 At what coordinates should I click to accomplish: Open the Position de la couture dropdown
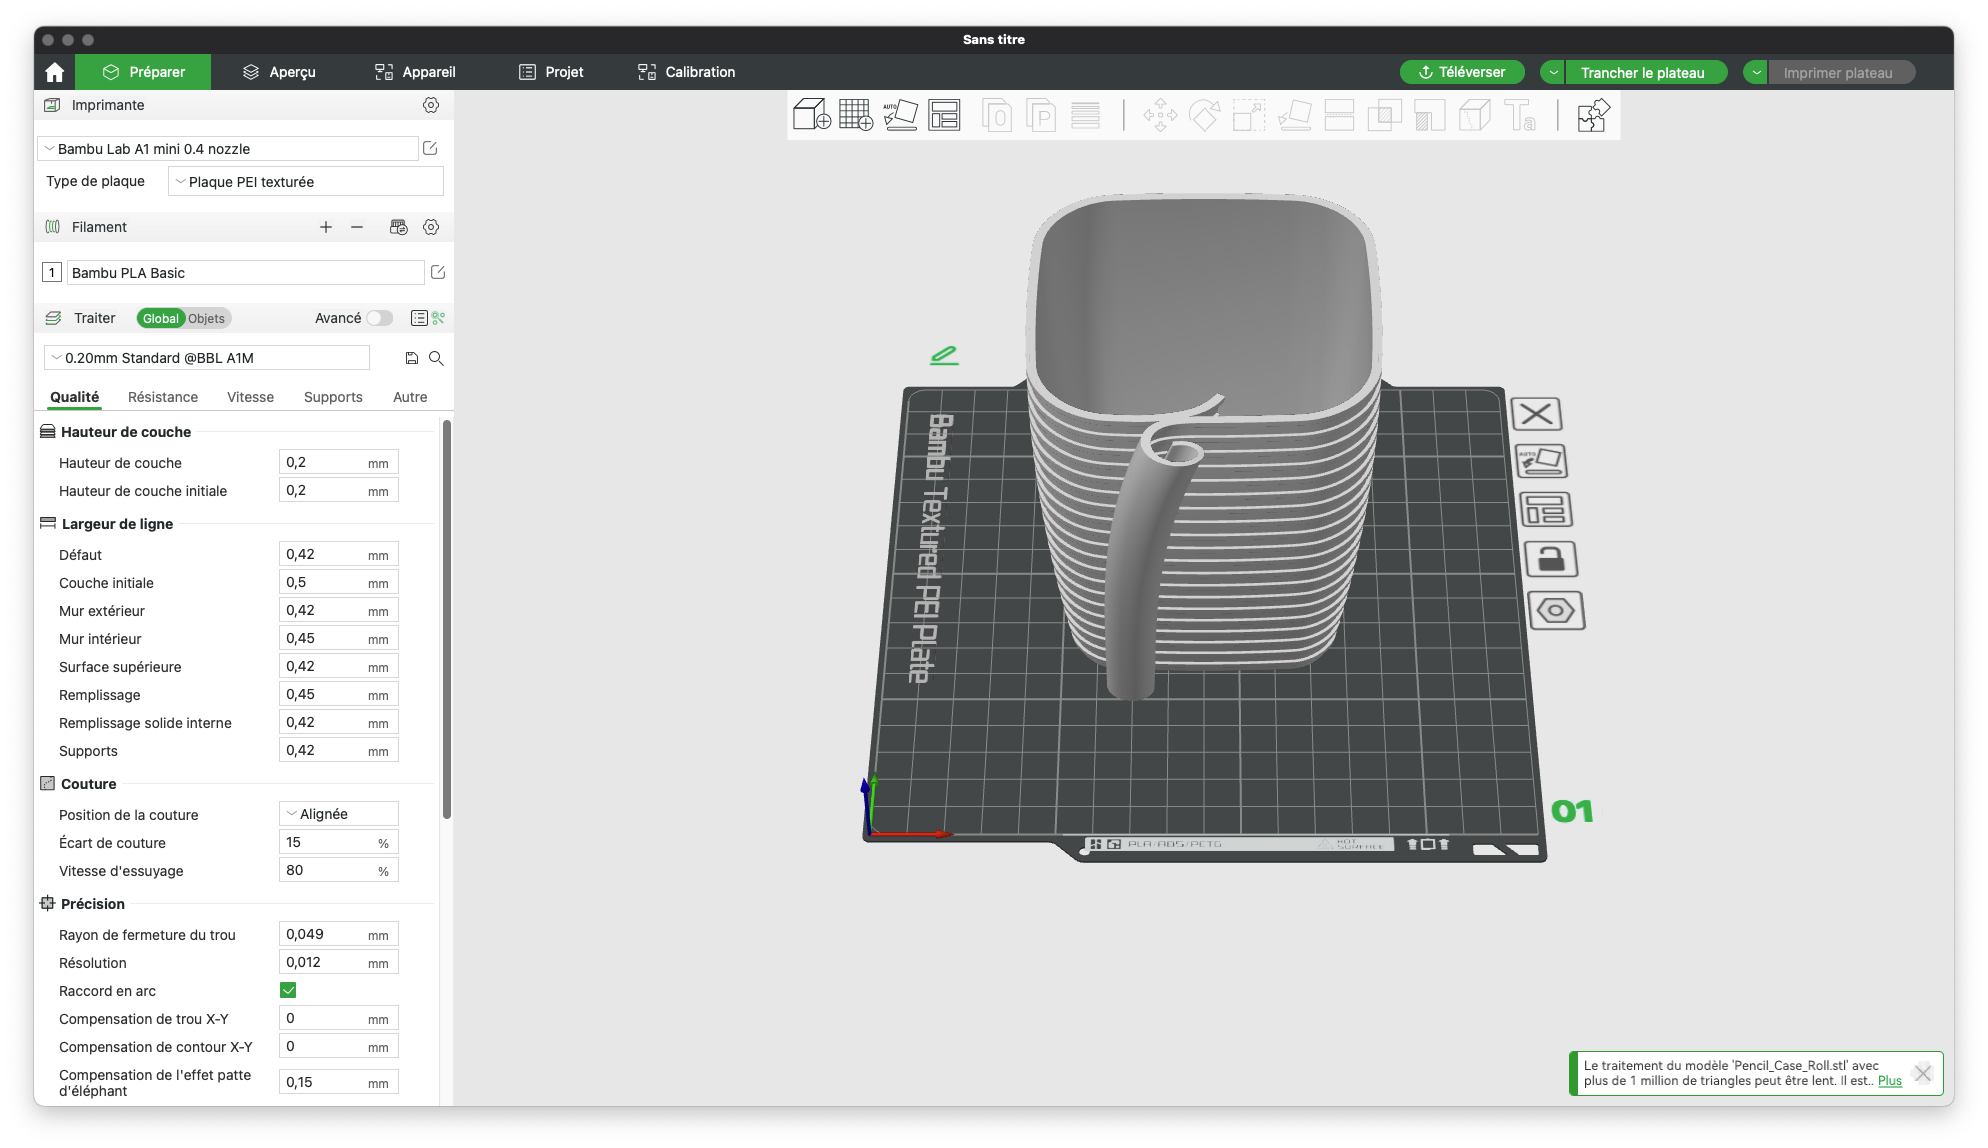[338, 814]
